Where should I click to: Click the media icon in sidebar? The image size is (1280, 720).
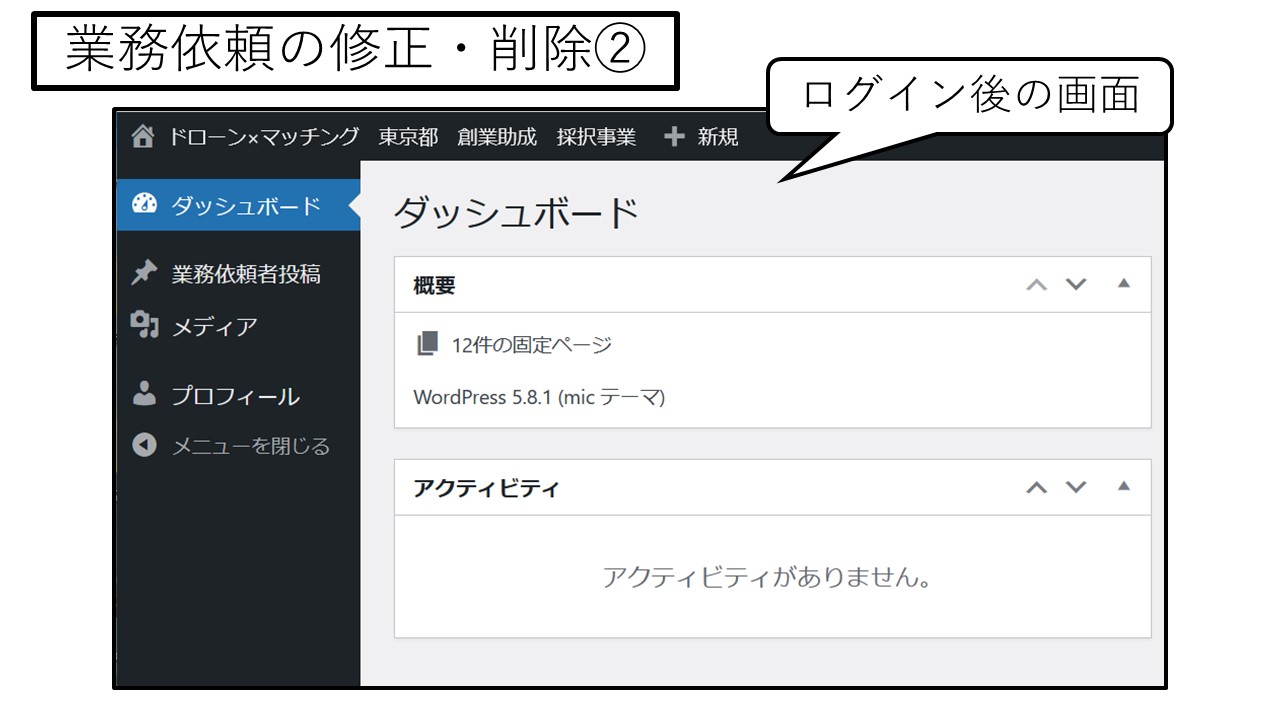(145, 325)
